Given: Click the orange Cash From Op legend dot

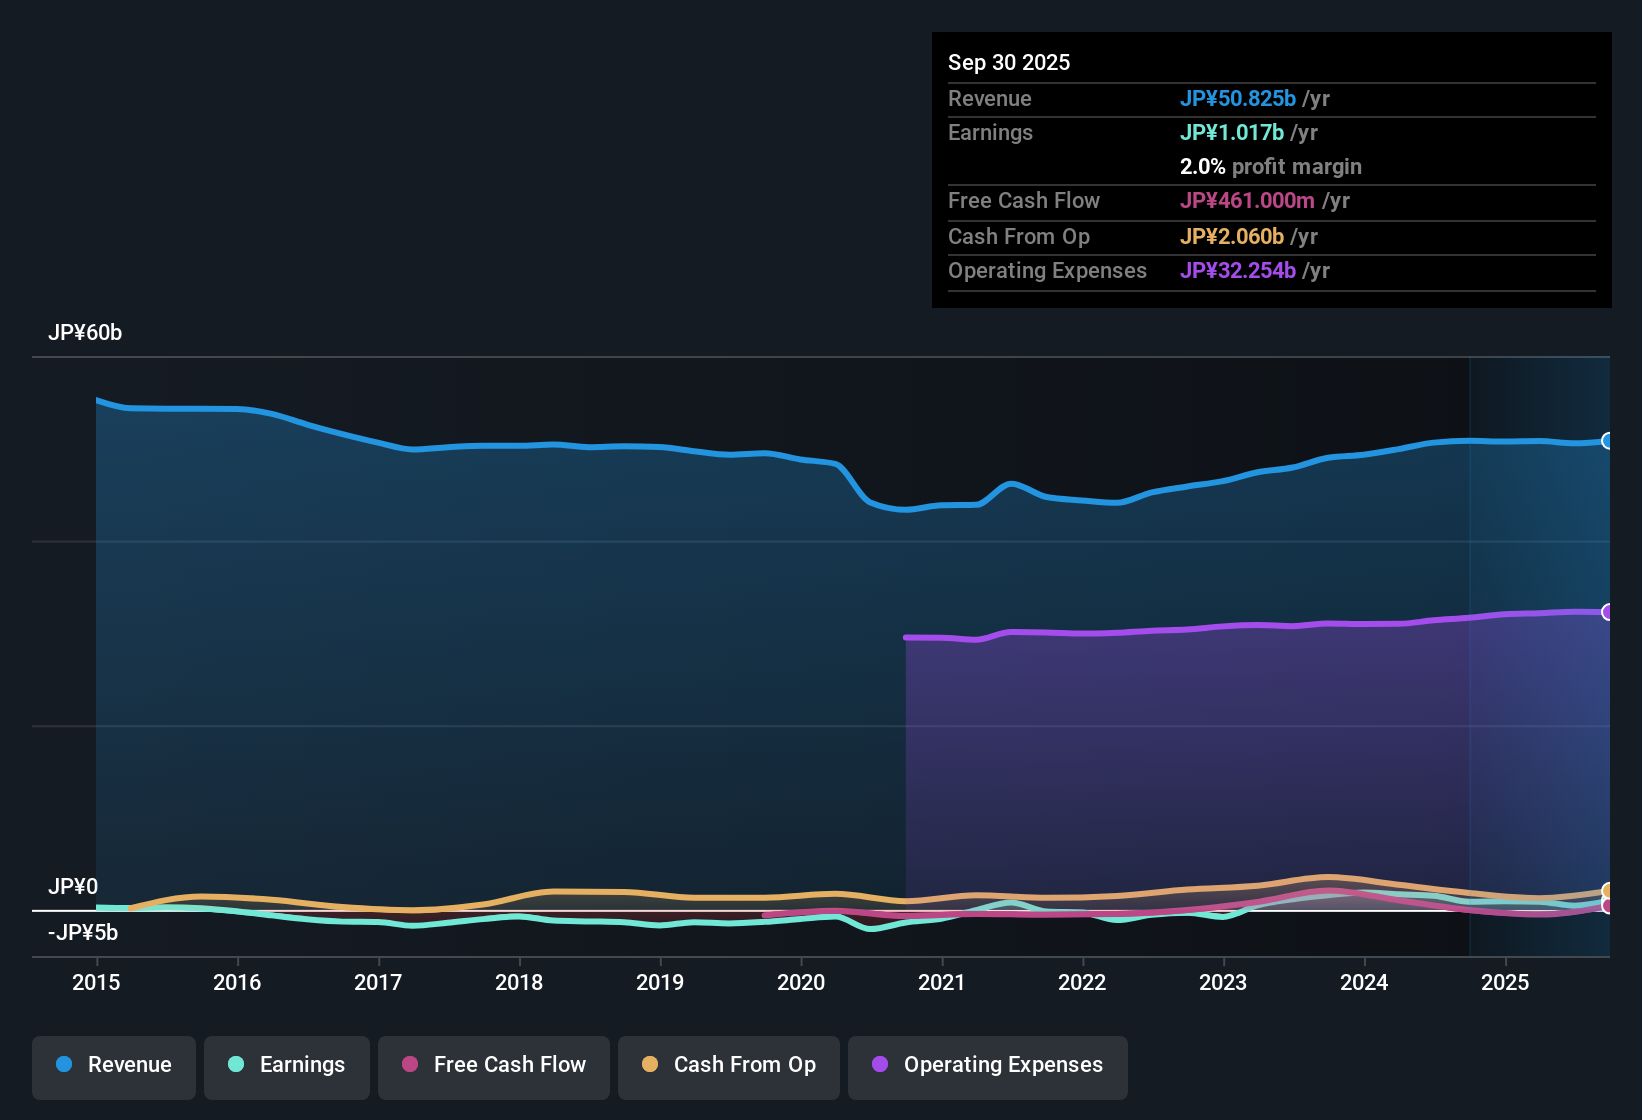Looking at the screenshot, I should 650,1065.
